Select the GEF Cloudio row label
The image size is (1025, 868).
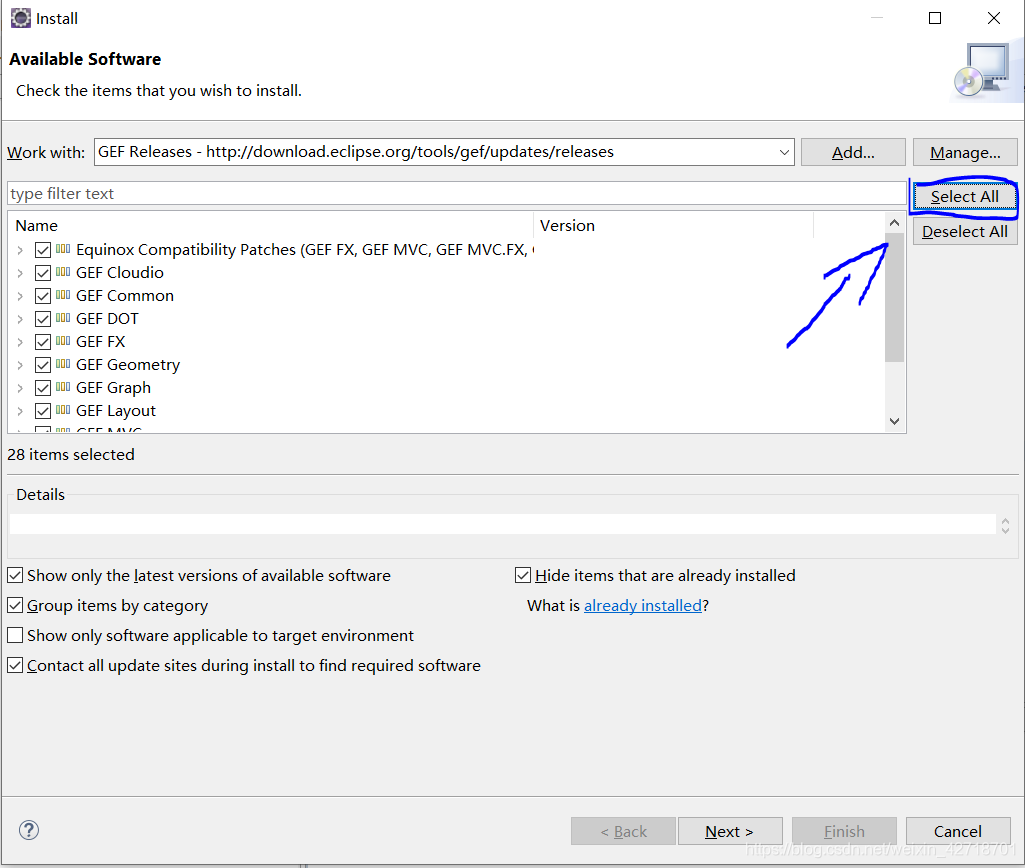pos(120,273)
